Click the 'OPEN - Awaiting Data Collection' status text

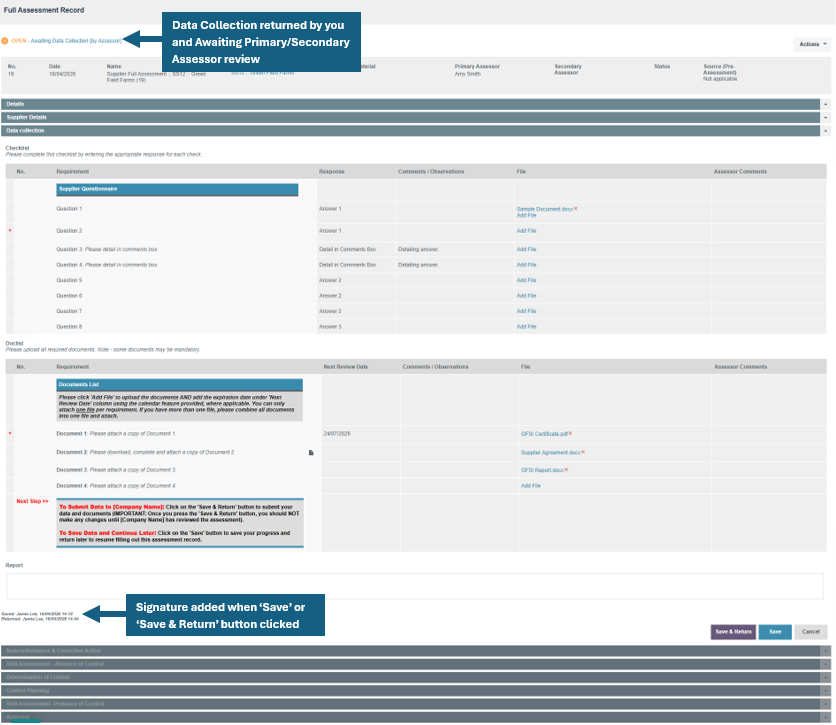coord(67,41)
